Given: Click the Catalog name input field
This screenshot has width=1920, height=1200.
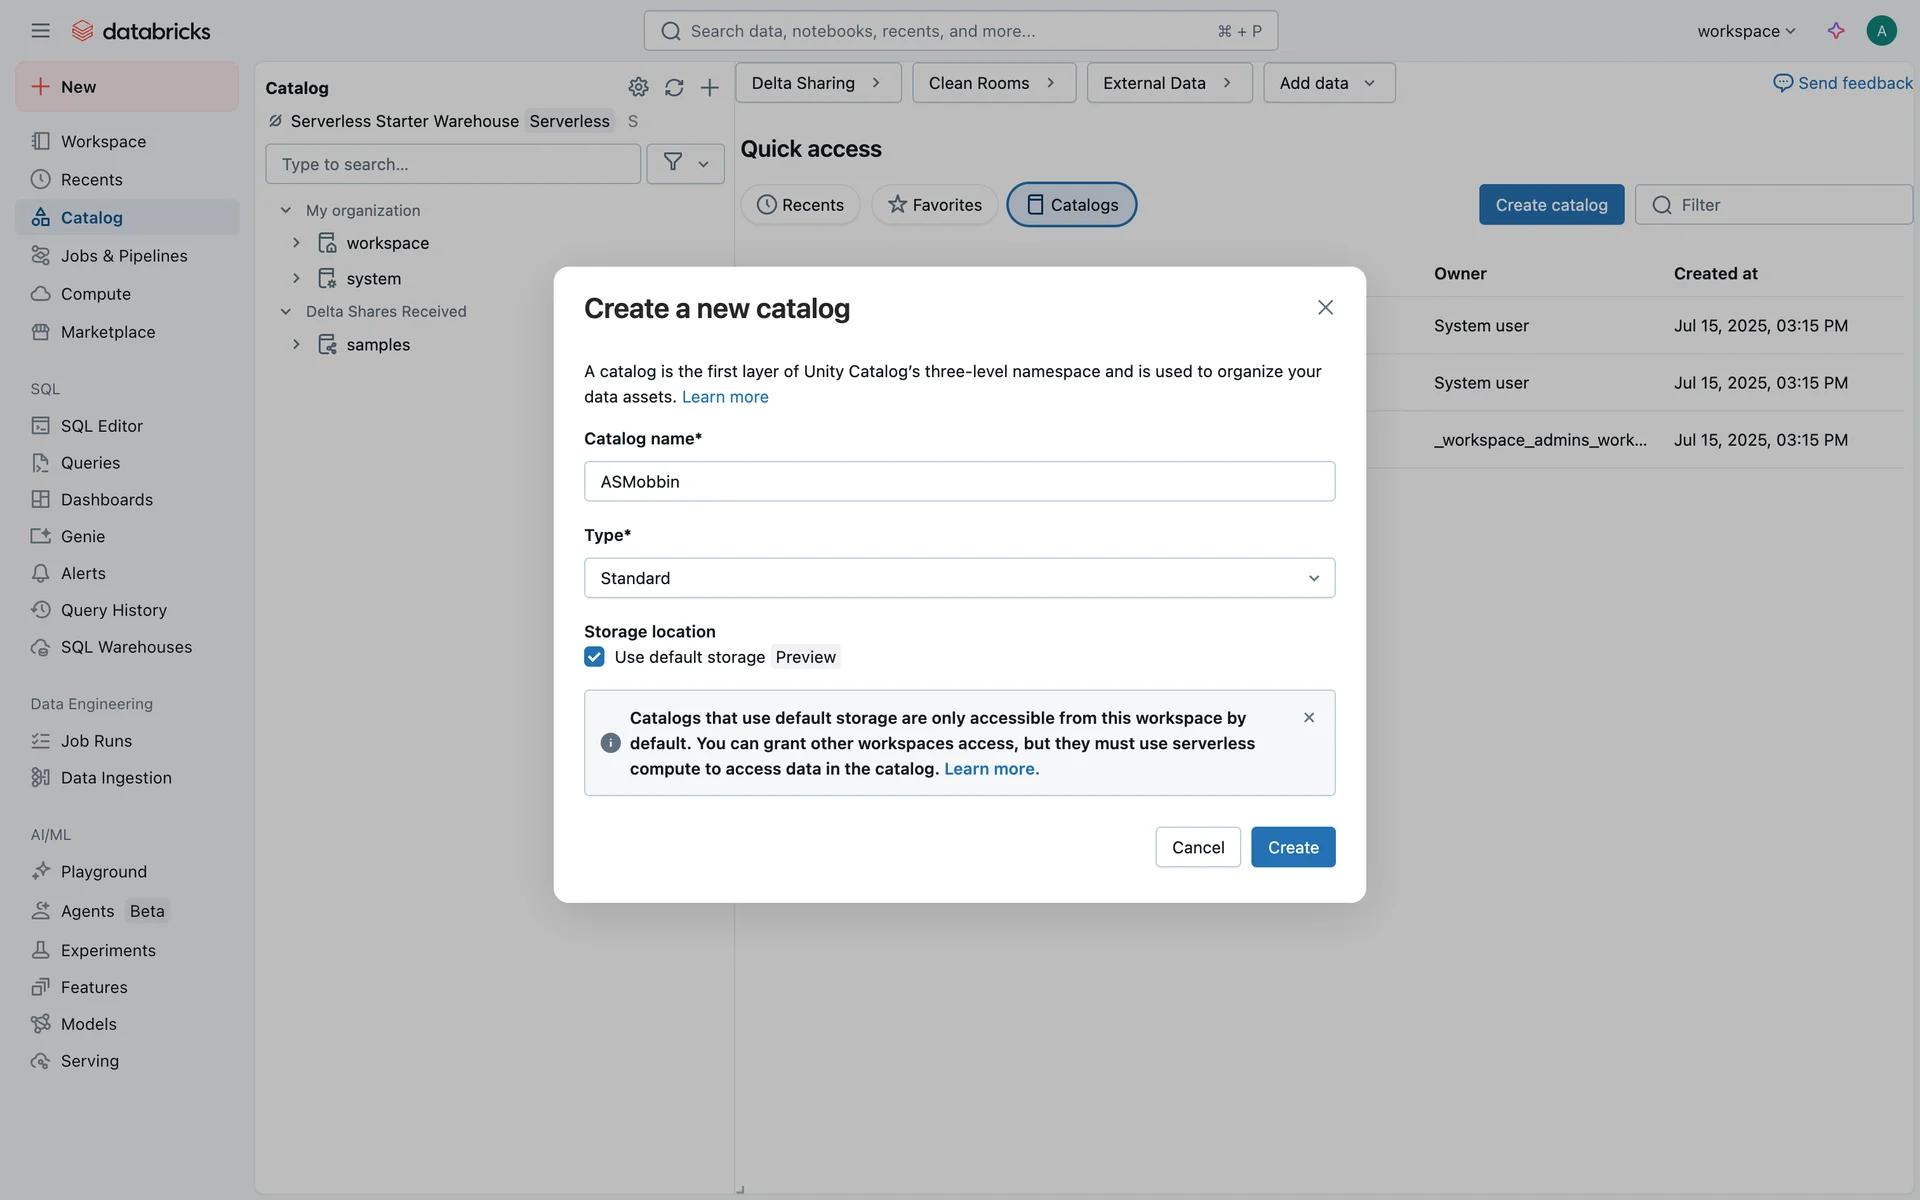Looking at the screenshot, I should [959, 481].
